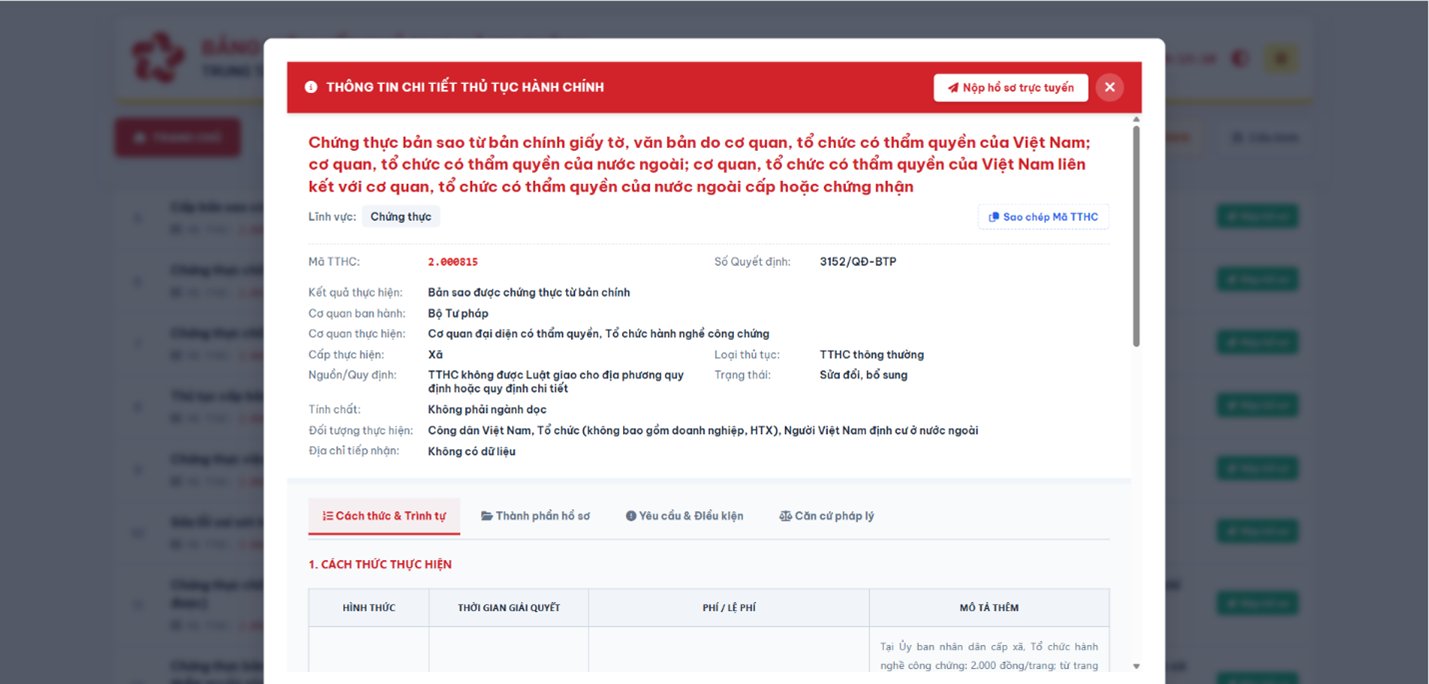The image size is (1429, 684).
Task: Open the Yêu cầu & Điều kiện tab
Action: (x=685, y=516)
